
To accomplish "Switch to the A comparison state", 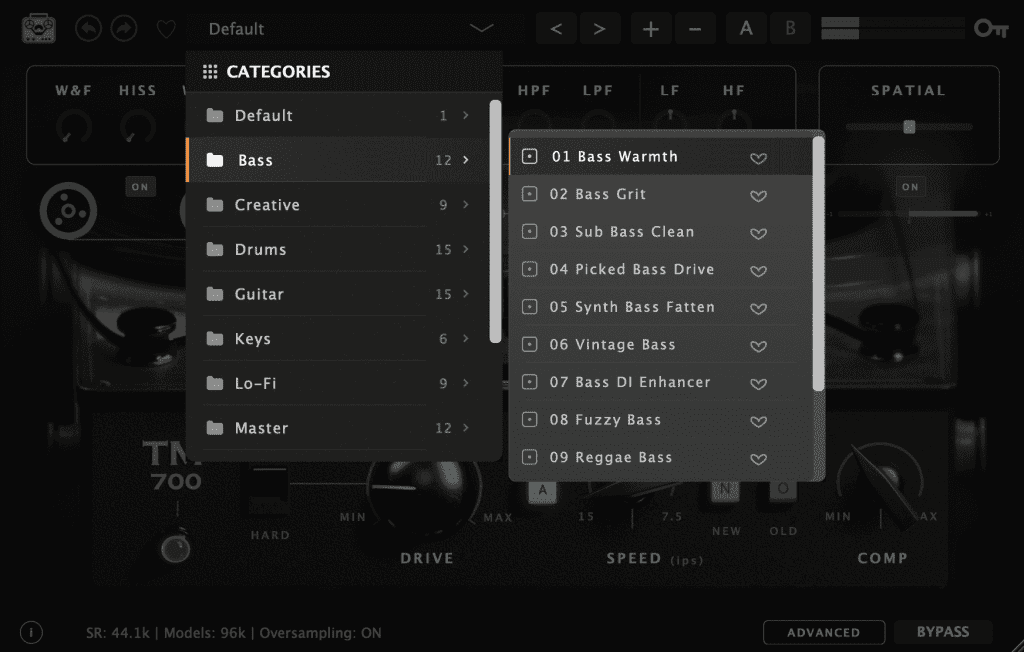I will 746,28.
